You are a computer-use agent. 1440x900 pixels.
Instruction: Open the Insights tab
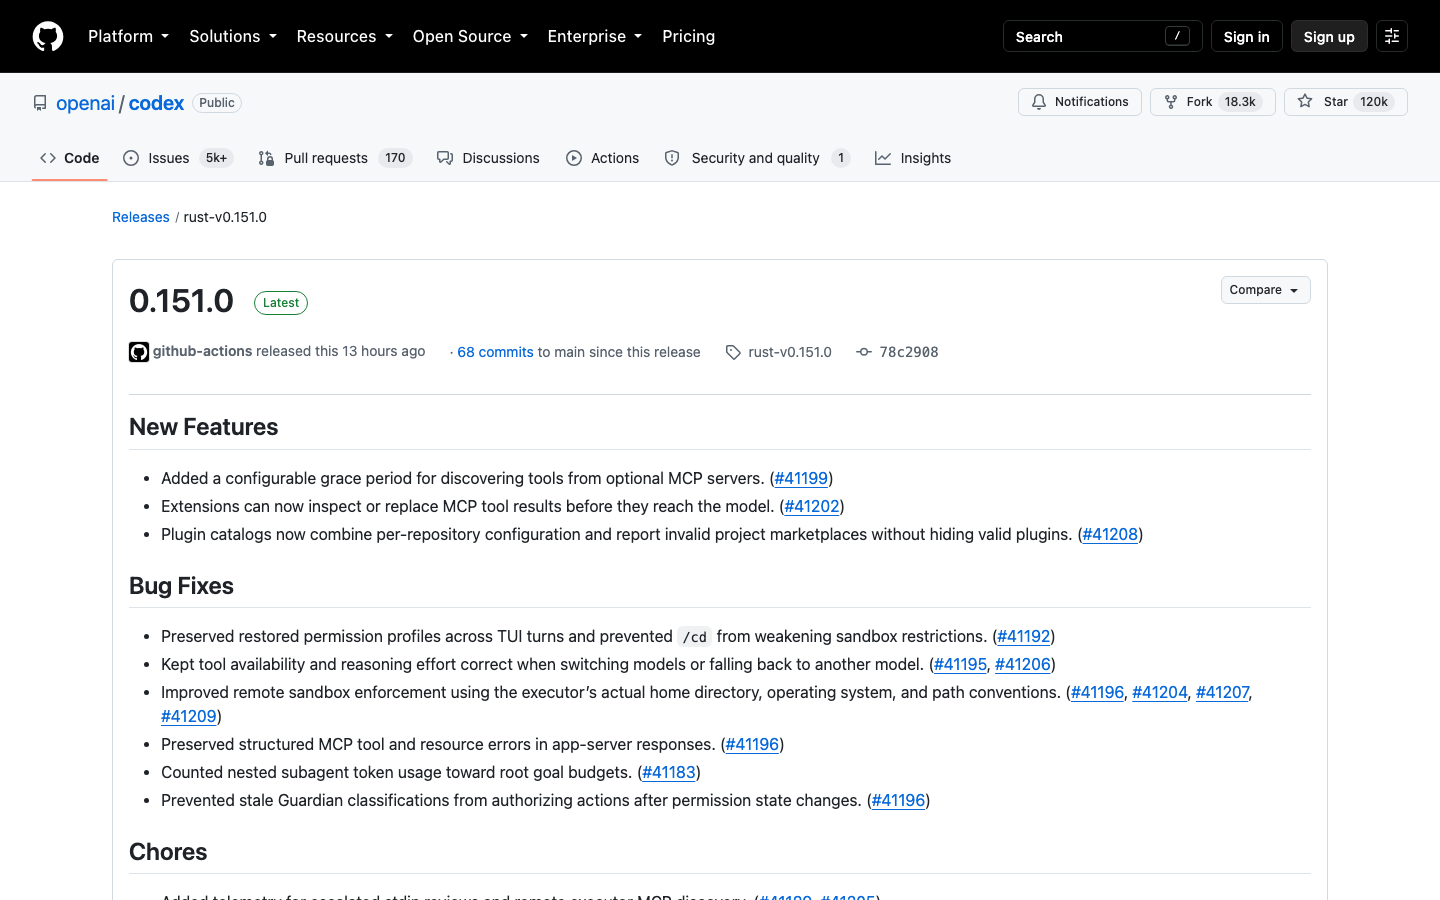[x=913, y=158]
